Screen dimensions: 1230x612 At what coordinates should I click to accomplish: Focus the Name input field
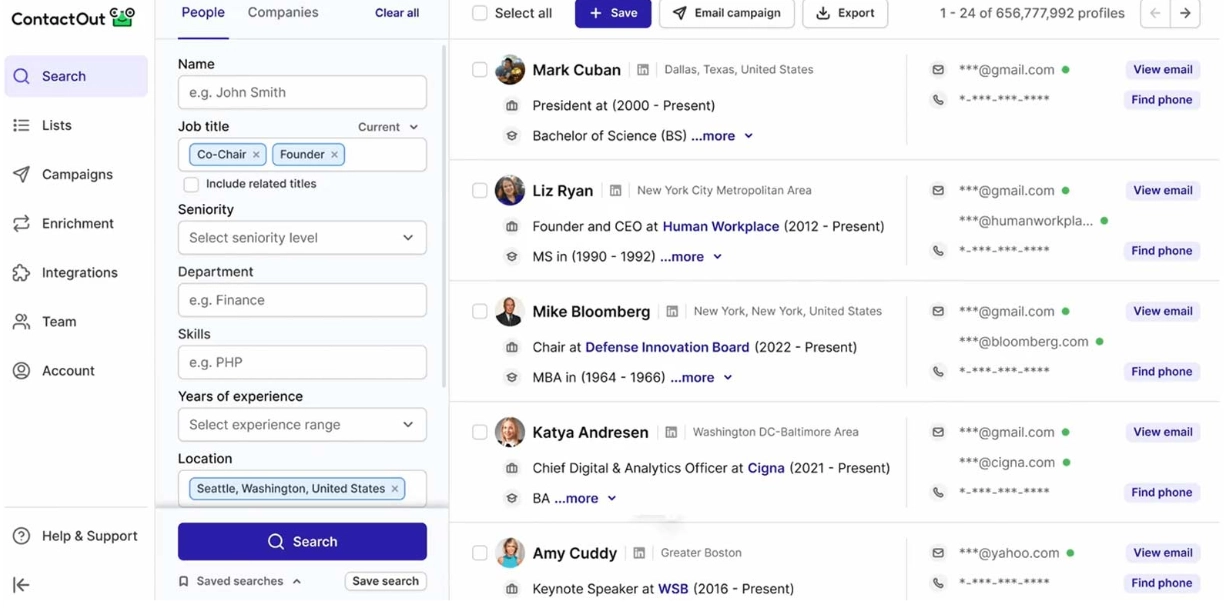tap(302, 93)
